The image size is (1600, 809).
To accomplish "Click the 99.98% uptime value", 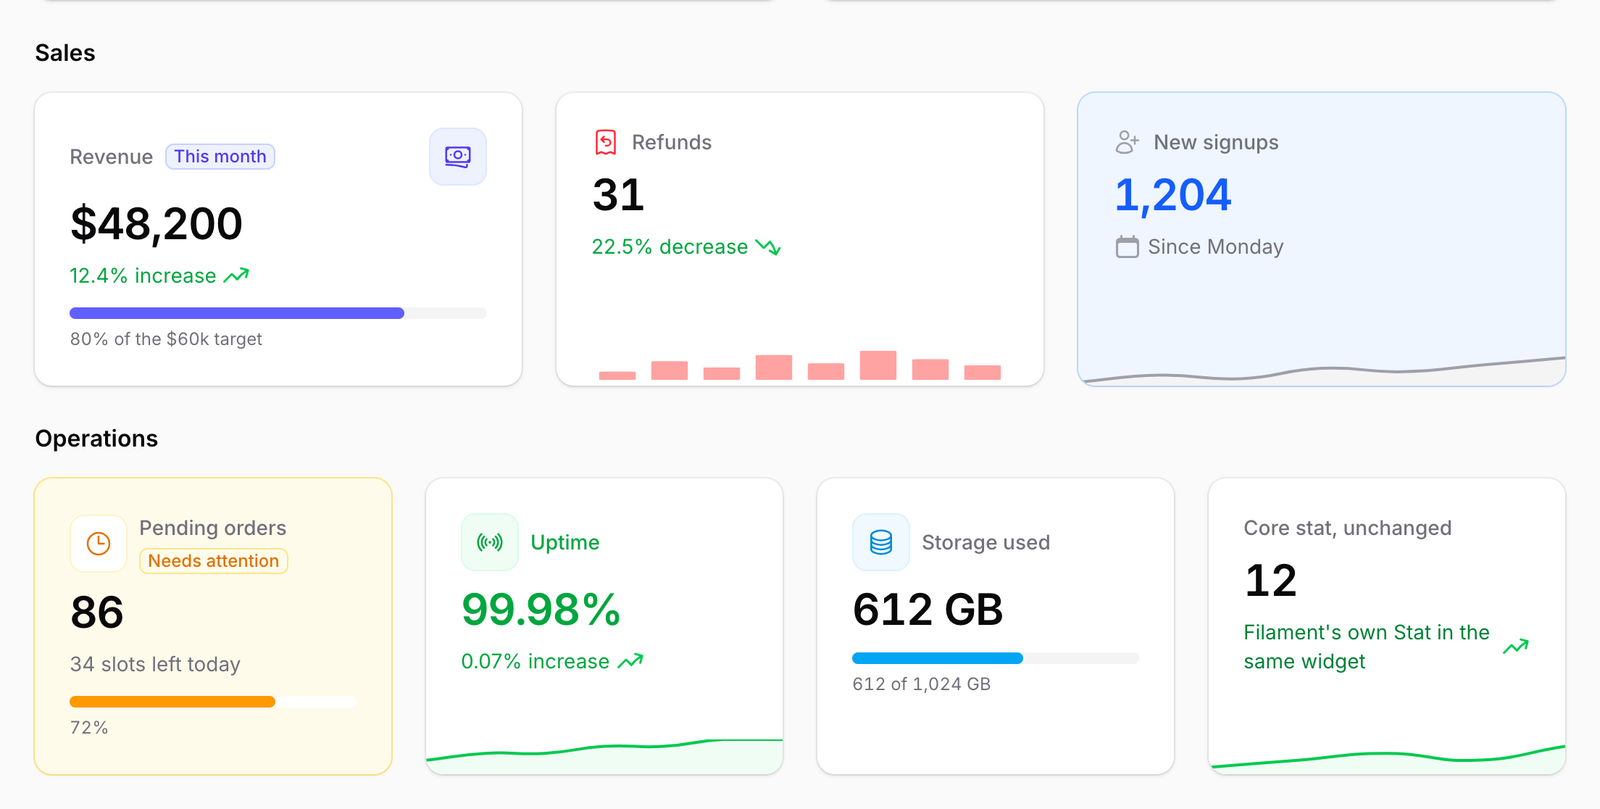I will (541, 610).
